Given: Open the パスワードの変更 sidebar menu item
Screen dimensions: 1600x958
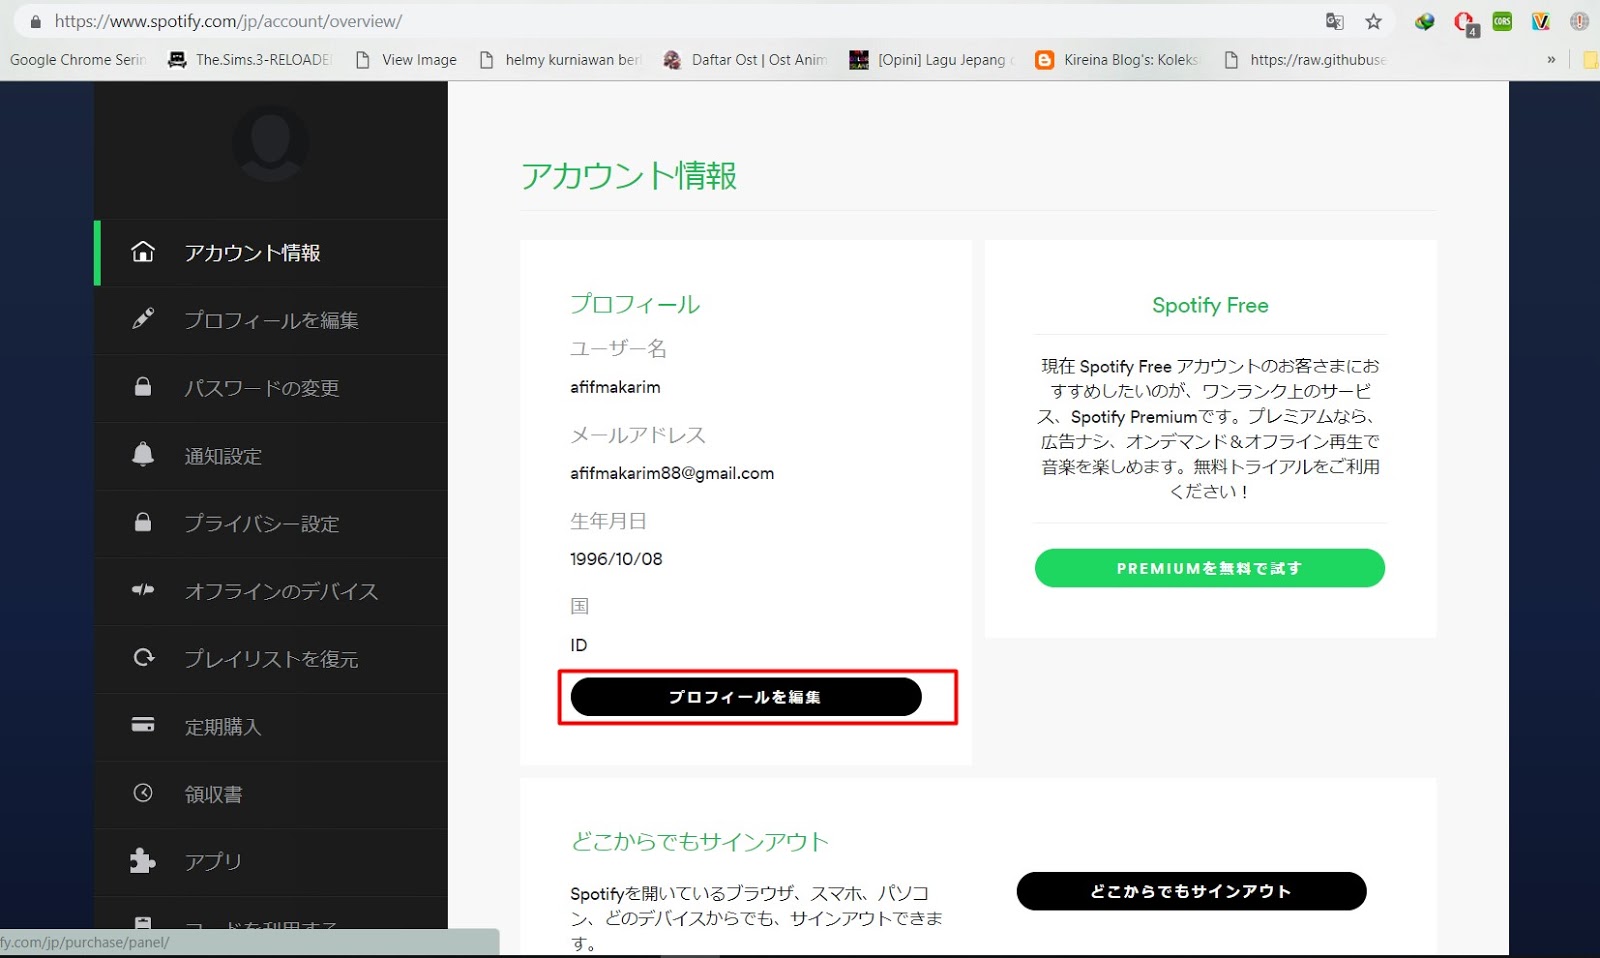Looking at the screenshot, I should tap(271, 388).
